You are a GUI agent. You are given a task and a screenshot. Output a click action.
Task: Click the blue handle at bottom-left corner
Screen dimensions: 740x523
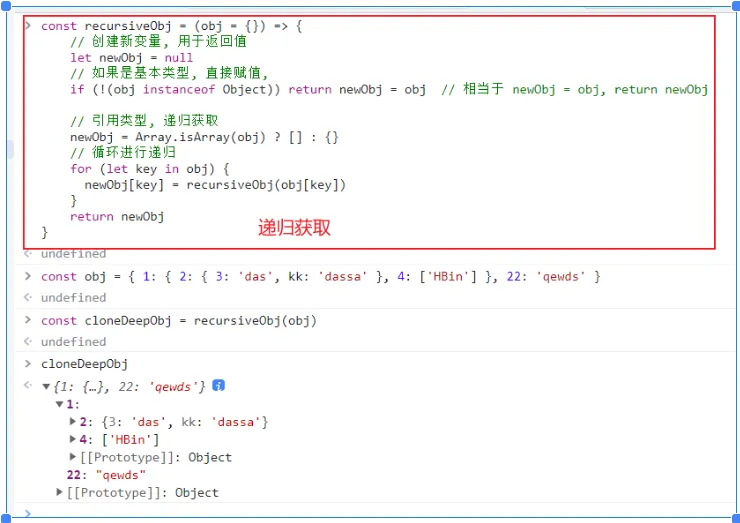[x=4, y=518]
